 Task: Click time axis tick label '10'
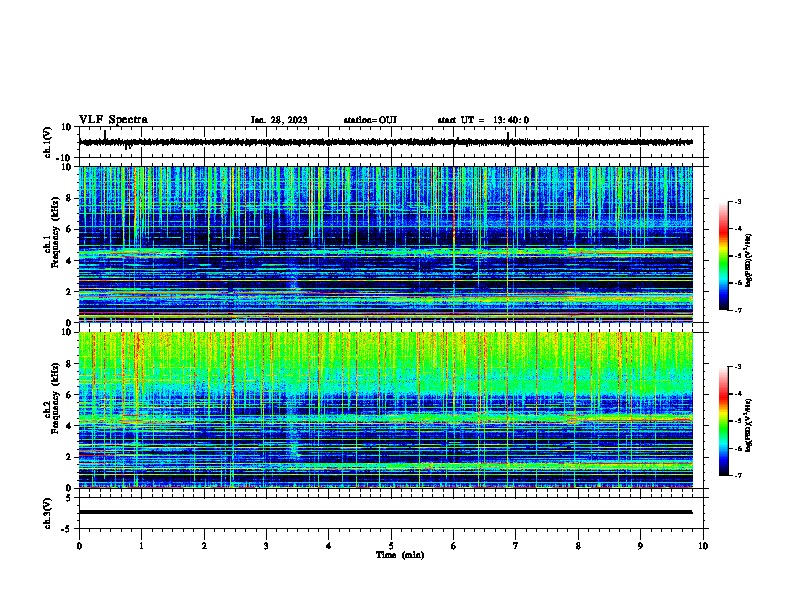click(703, 545)
